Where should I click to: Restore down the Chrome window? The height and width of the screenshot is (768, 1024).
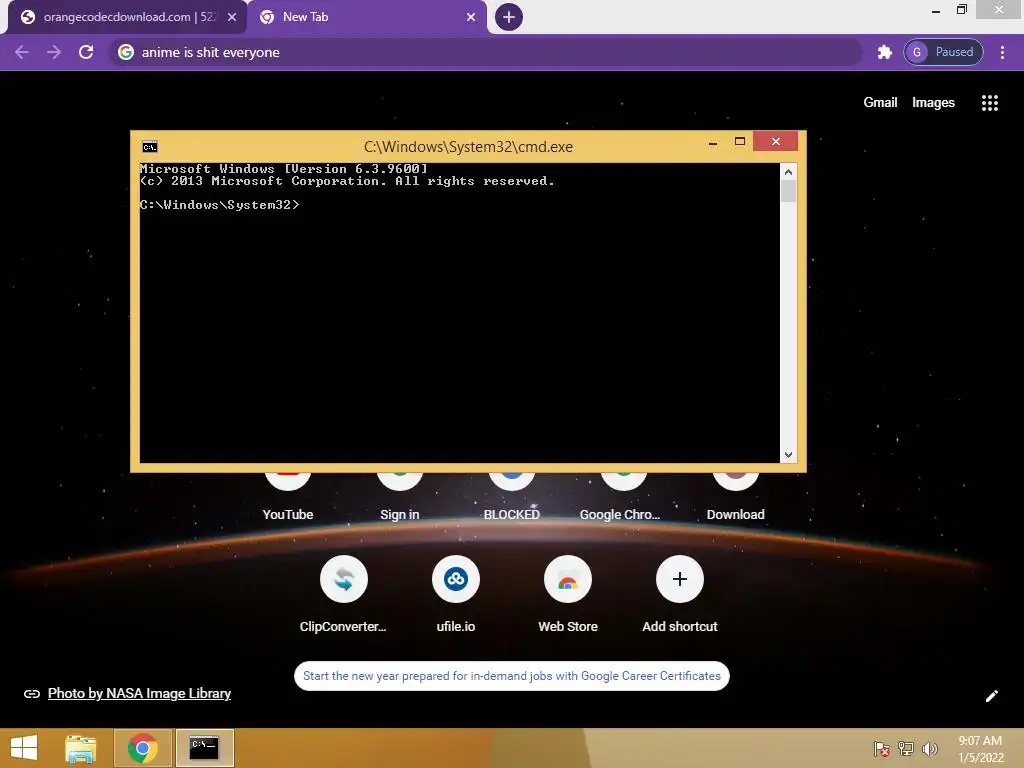(x=962, y=9)
